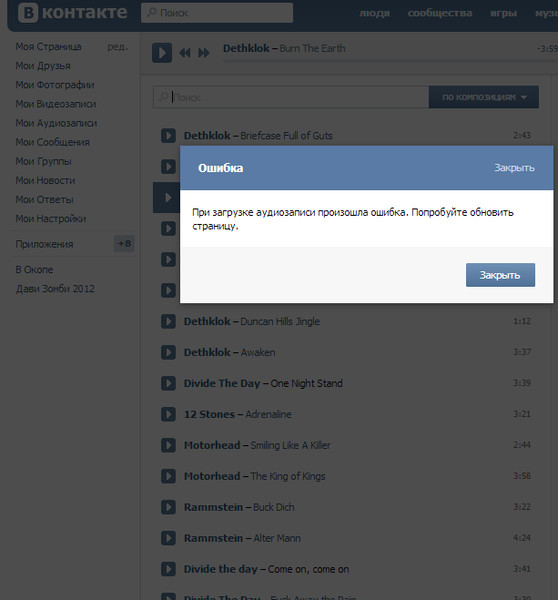The width and height of the screenshot is (558, 600).
Task: Open Мои Аудиозаписи in sidebar
Action: click(56, 123)
